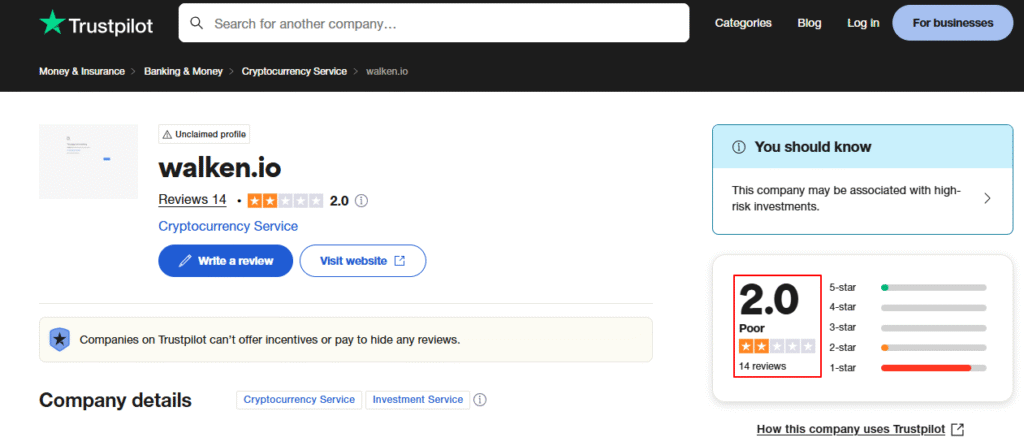
Task: Go to Cryptocurrency Service breadcrumb
Action: click(x=294, y=71)
